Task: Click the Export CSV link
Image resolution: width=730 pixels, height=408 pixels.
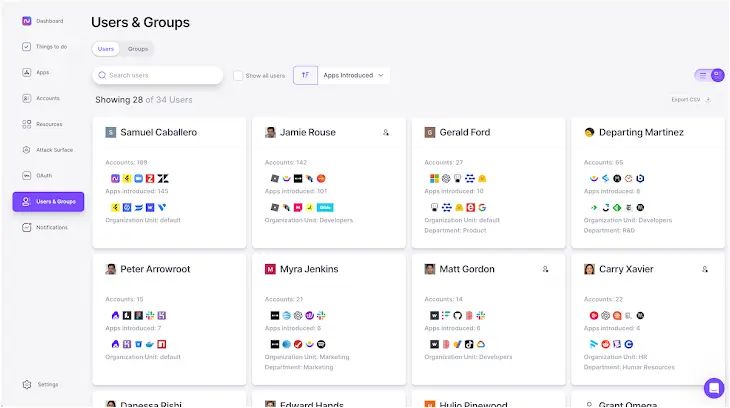Action: (x=691, y=100)
